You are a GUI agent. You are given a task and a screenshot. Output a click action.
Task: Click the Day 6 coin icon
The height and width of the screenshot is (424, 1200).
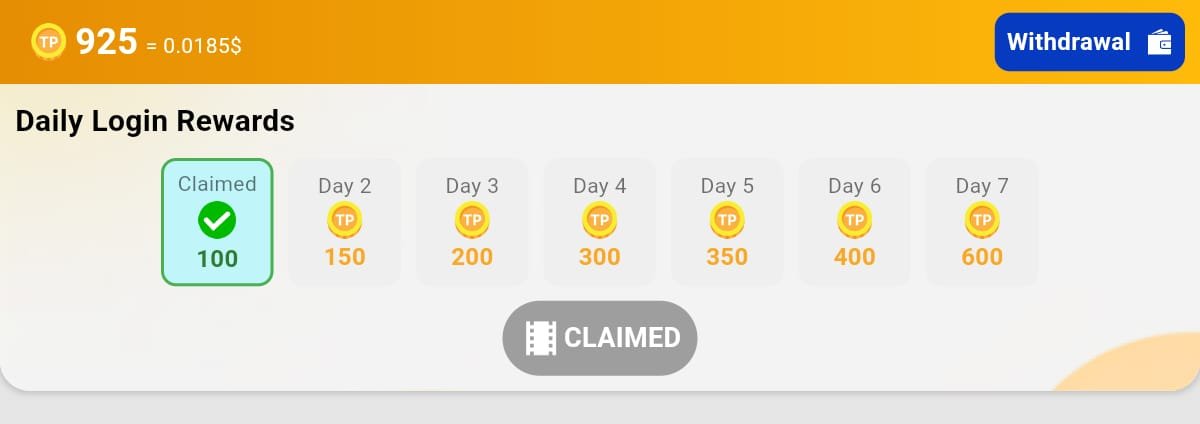pyautogui.click(x=854, y=219)
